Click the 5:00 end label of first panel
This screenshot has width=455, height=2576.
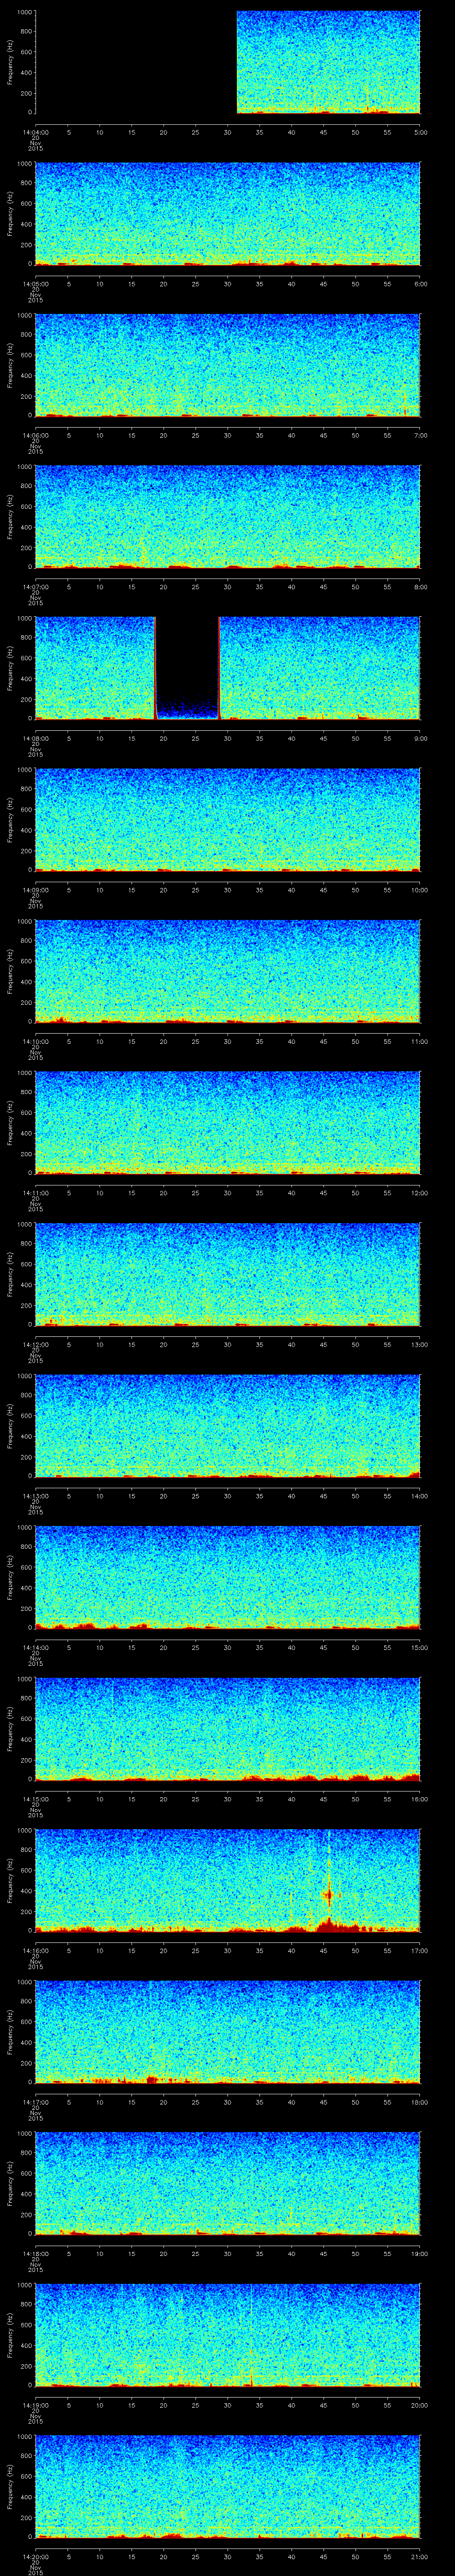click(x=420, y=132)
